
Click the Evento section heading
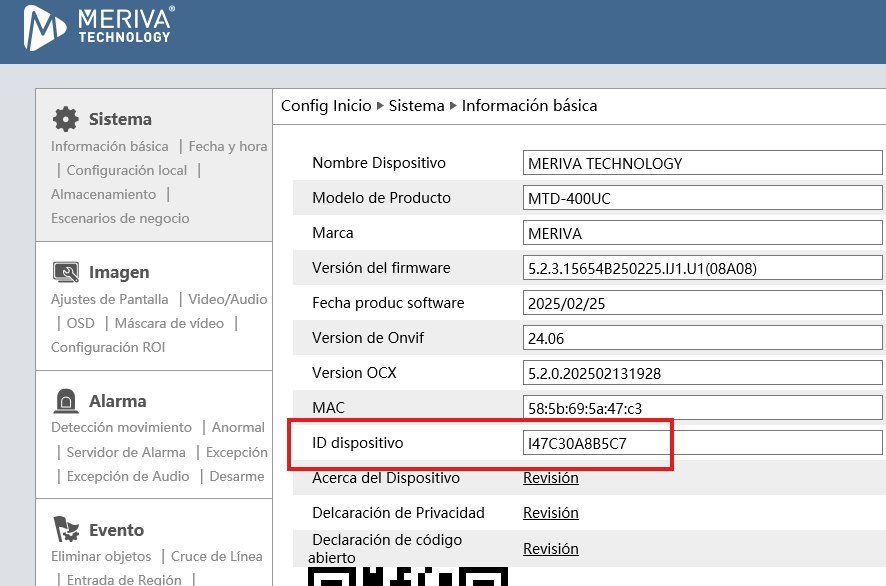[x=116, y=530]
